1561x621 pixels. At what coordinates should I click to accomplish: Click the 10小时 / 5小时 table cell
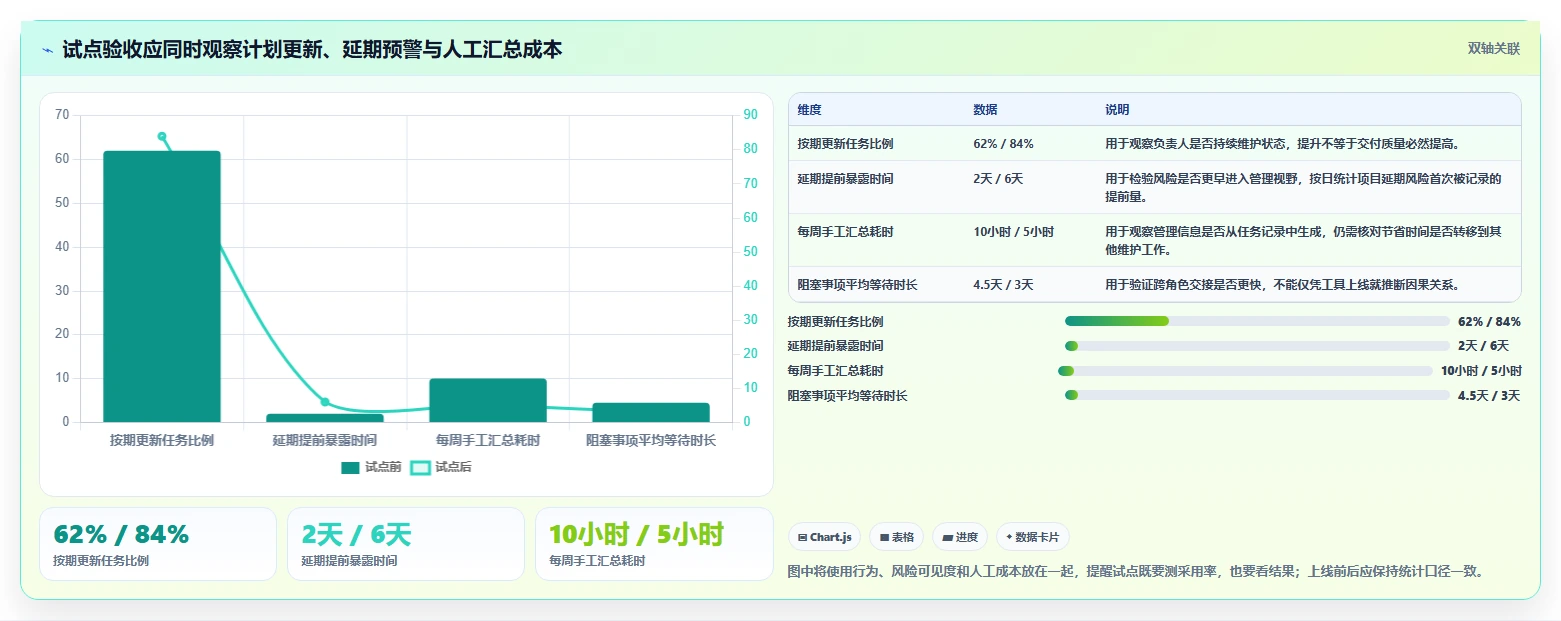tap(1013, 232)
